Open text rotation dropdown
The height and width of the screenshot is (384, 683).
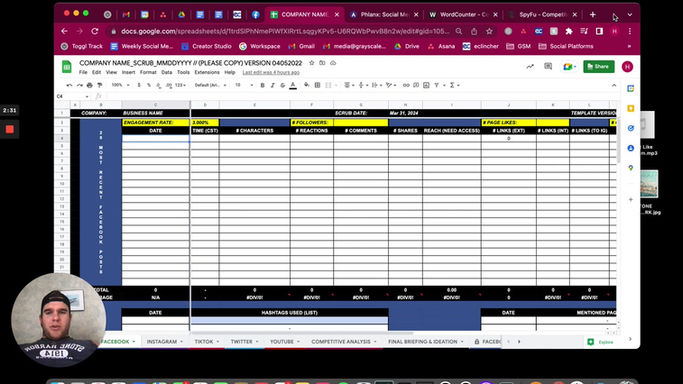(391, 85)
